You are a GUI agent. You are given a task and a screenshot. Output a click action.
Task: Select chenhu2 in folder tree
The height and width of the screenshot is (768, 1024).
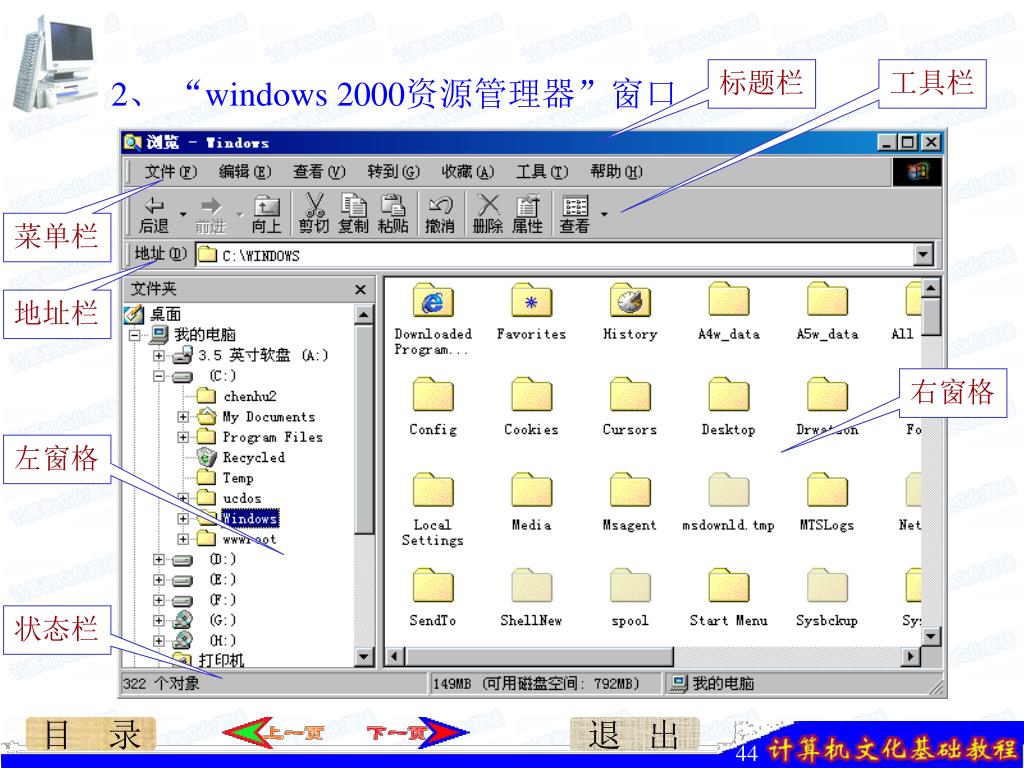(x=249, y=396)
